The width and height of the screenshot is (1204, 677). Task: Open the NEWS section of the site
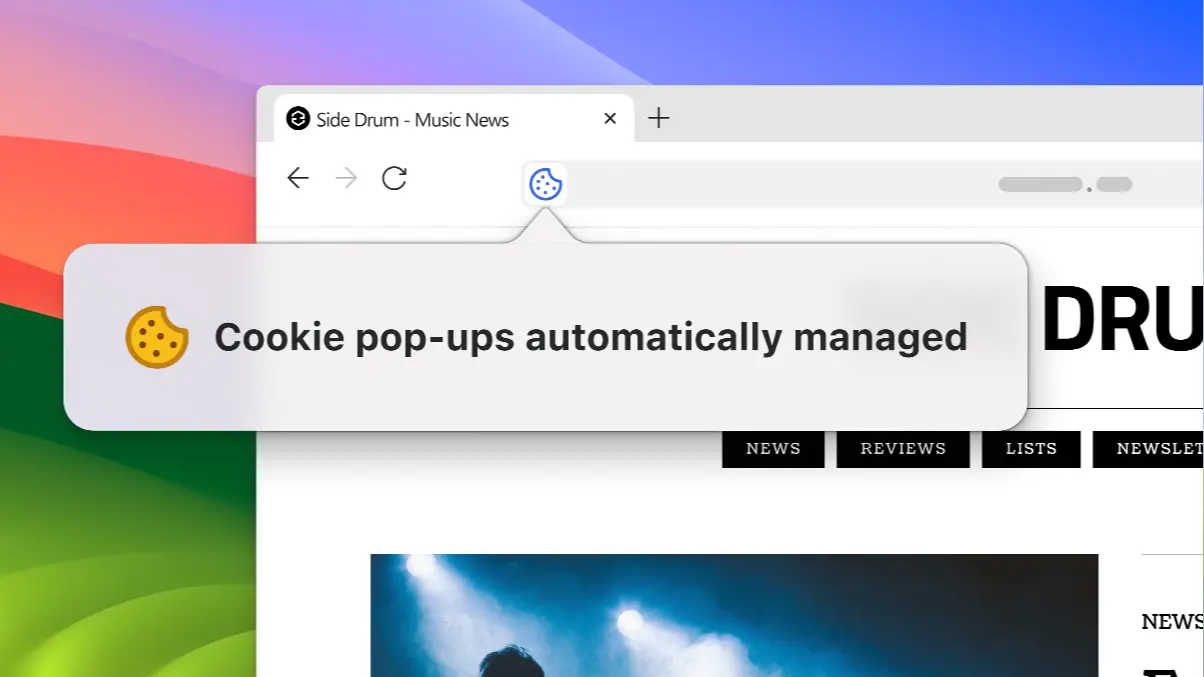pos(773,448)
